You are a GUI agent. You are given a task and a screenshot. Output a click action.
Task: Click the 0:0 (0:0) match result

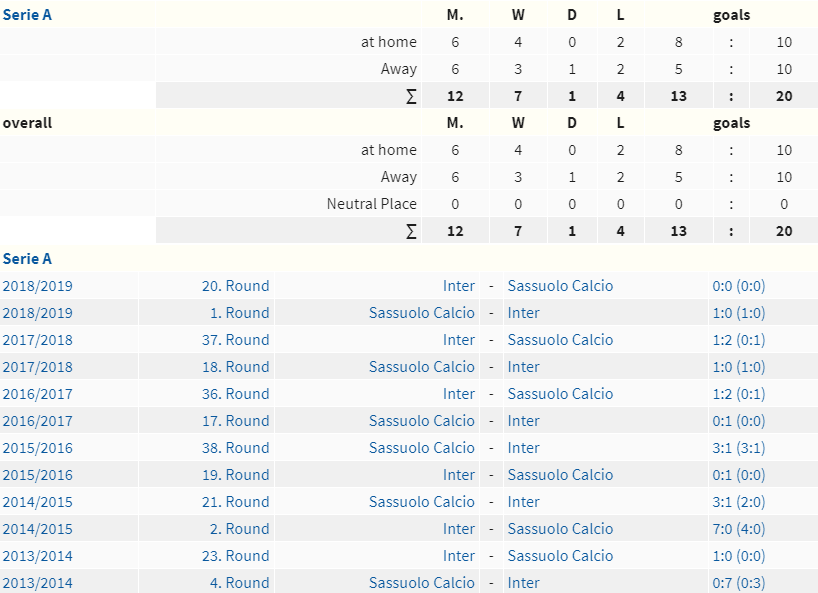point(739,286)
